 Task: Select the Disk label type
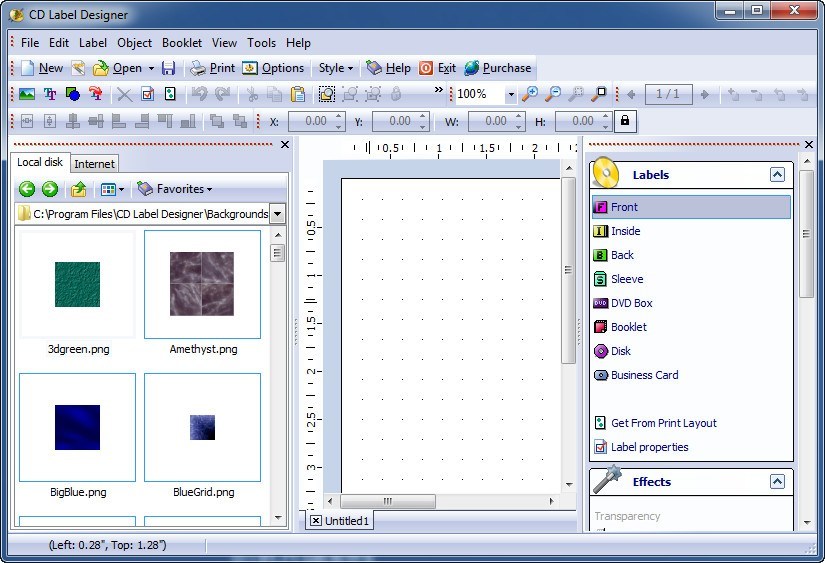612,351
